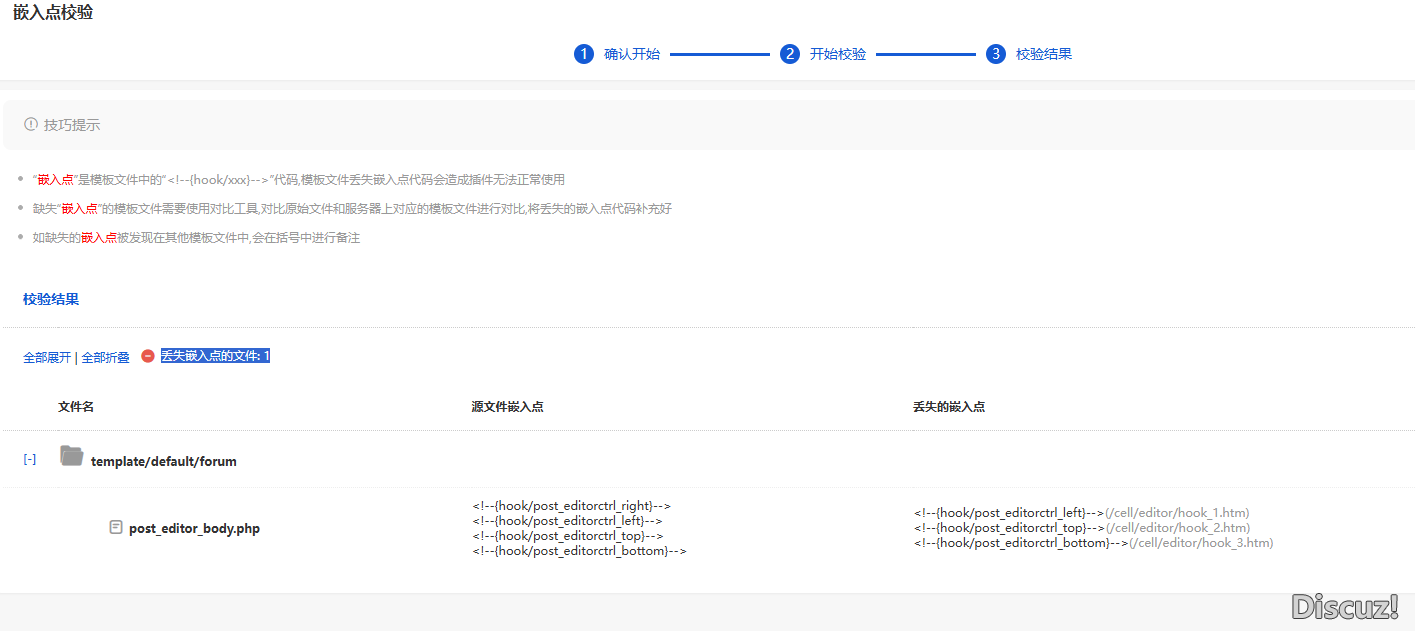Click the file icon before post_editor_body.php
The height and width of the screenshot is (631, 1415).
[x=116, y=527]
